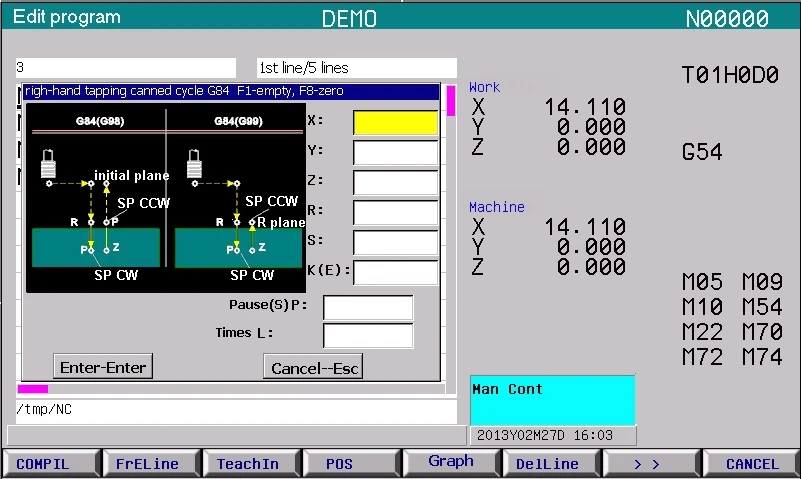
Task: Click the Machine coordinates label
Action: coord(497,207)
